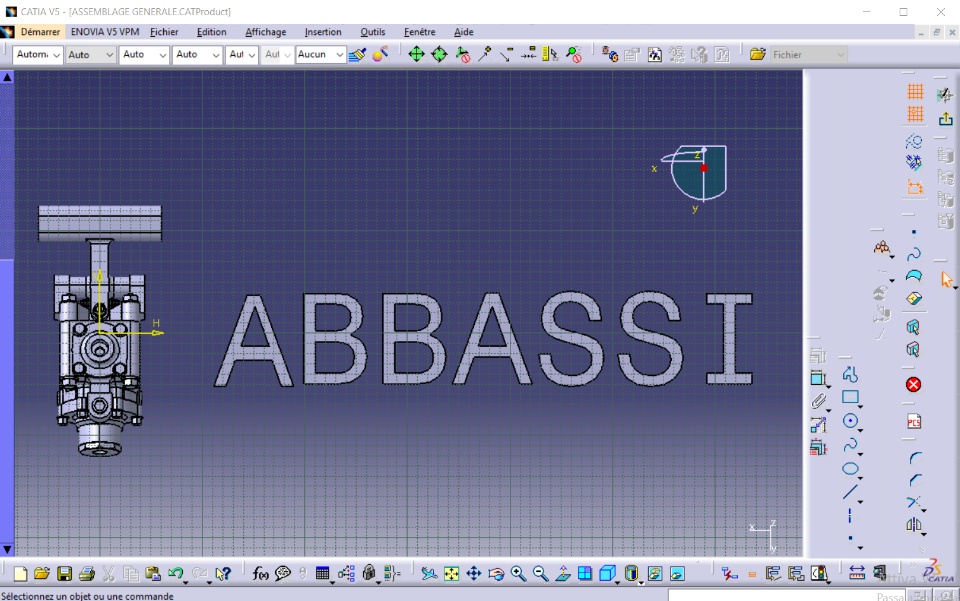Viewport: 960px width, 601px height.
Task: Select the Axis sketch tool
Action: pos(850,516)
